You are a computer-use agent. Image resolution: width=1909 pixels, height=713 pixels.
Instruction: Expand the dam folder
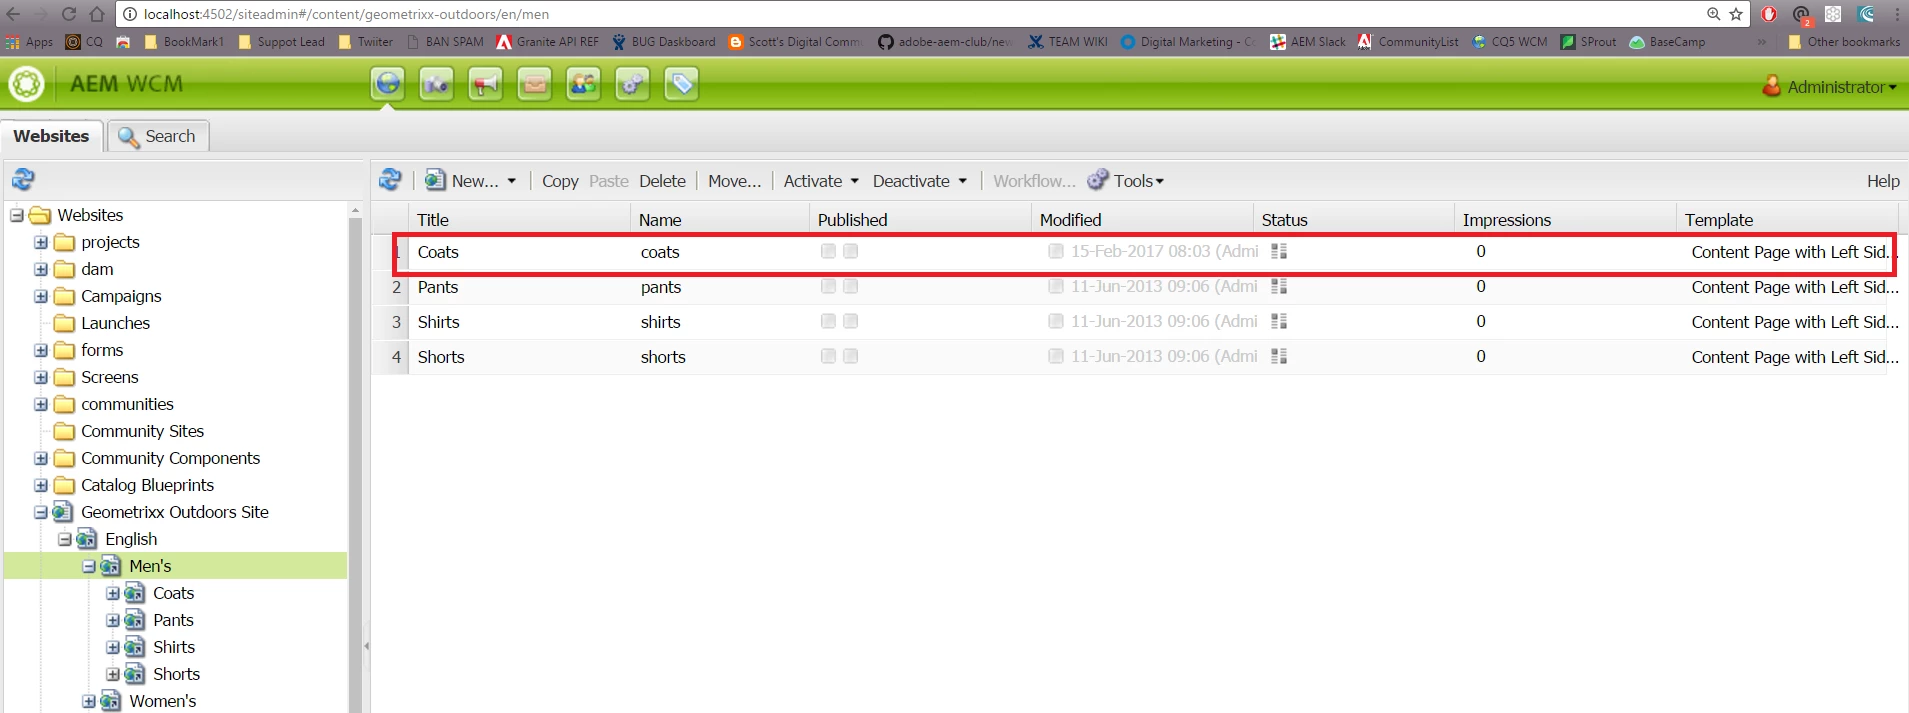(41, 269)
